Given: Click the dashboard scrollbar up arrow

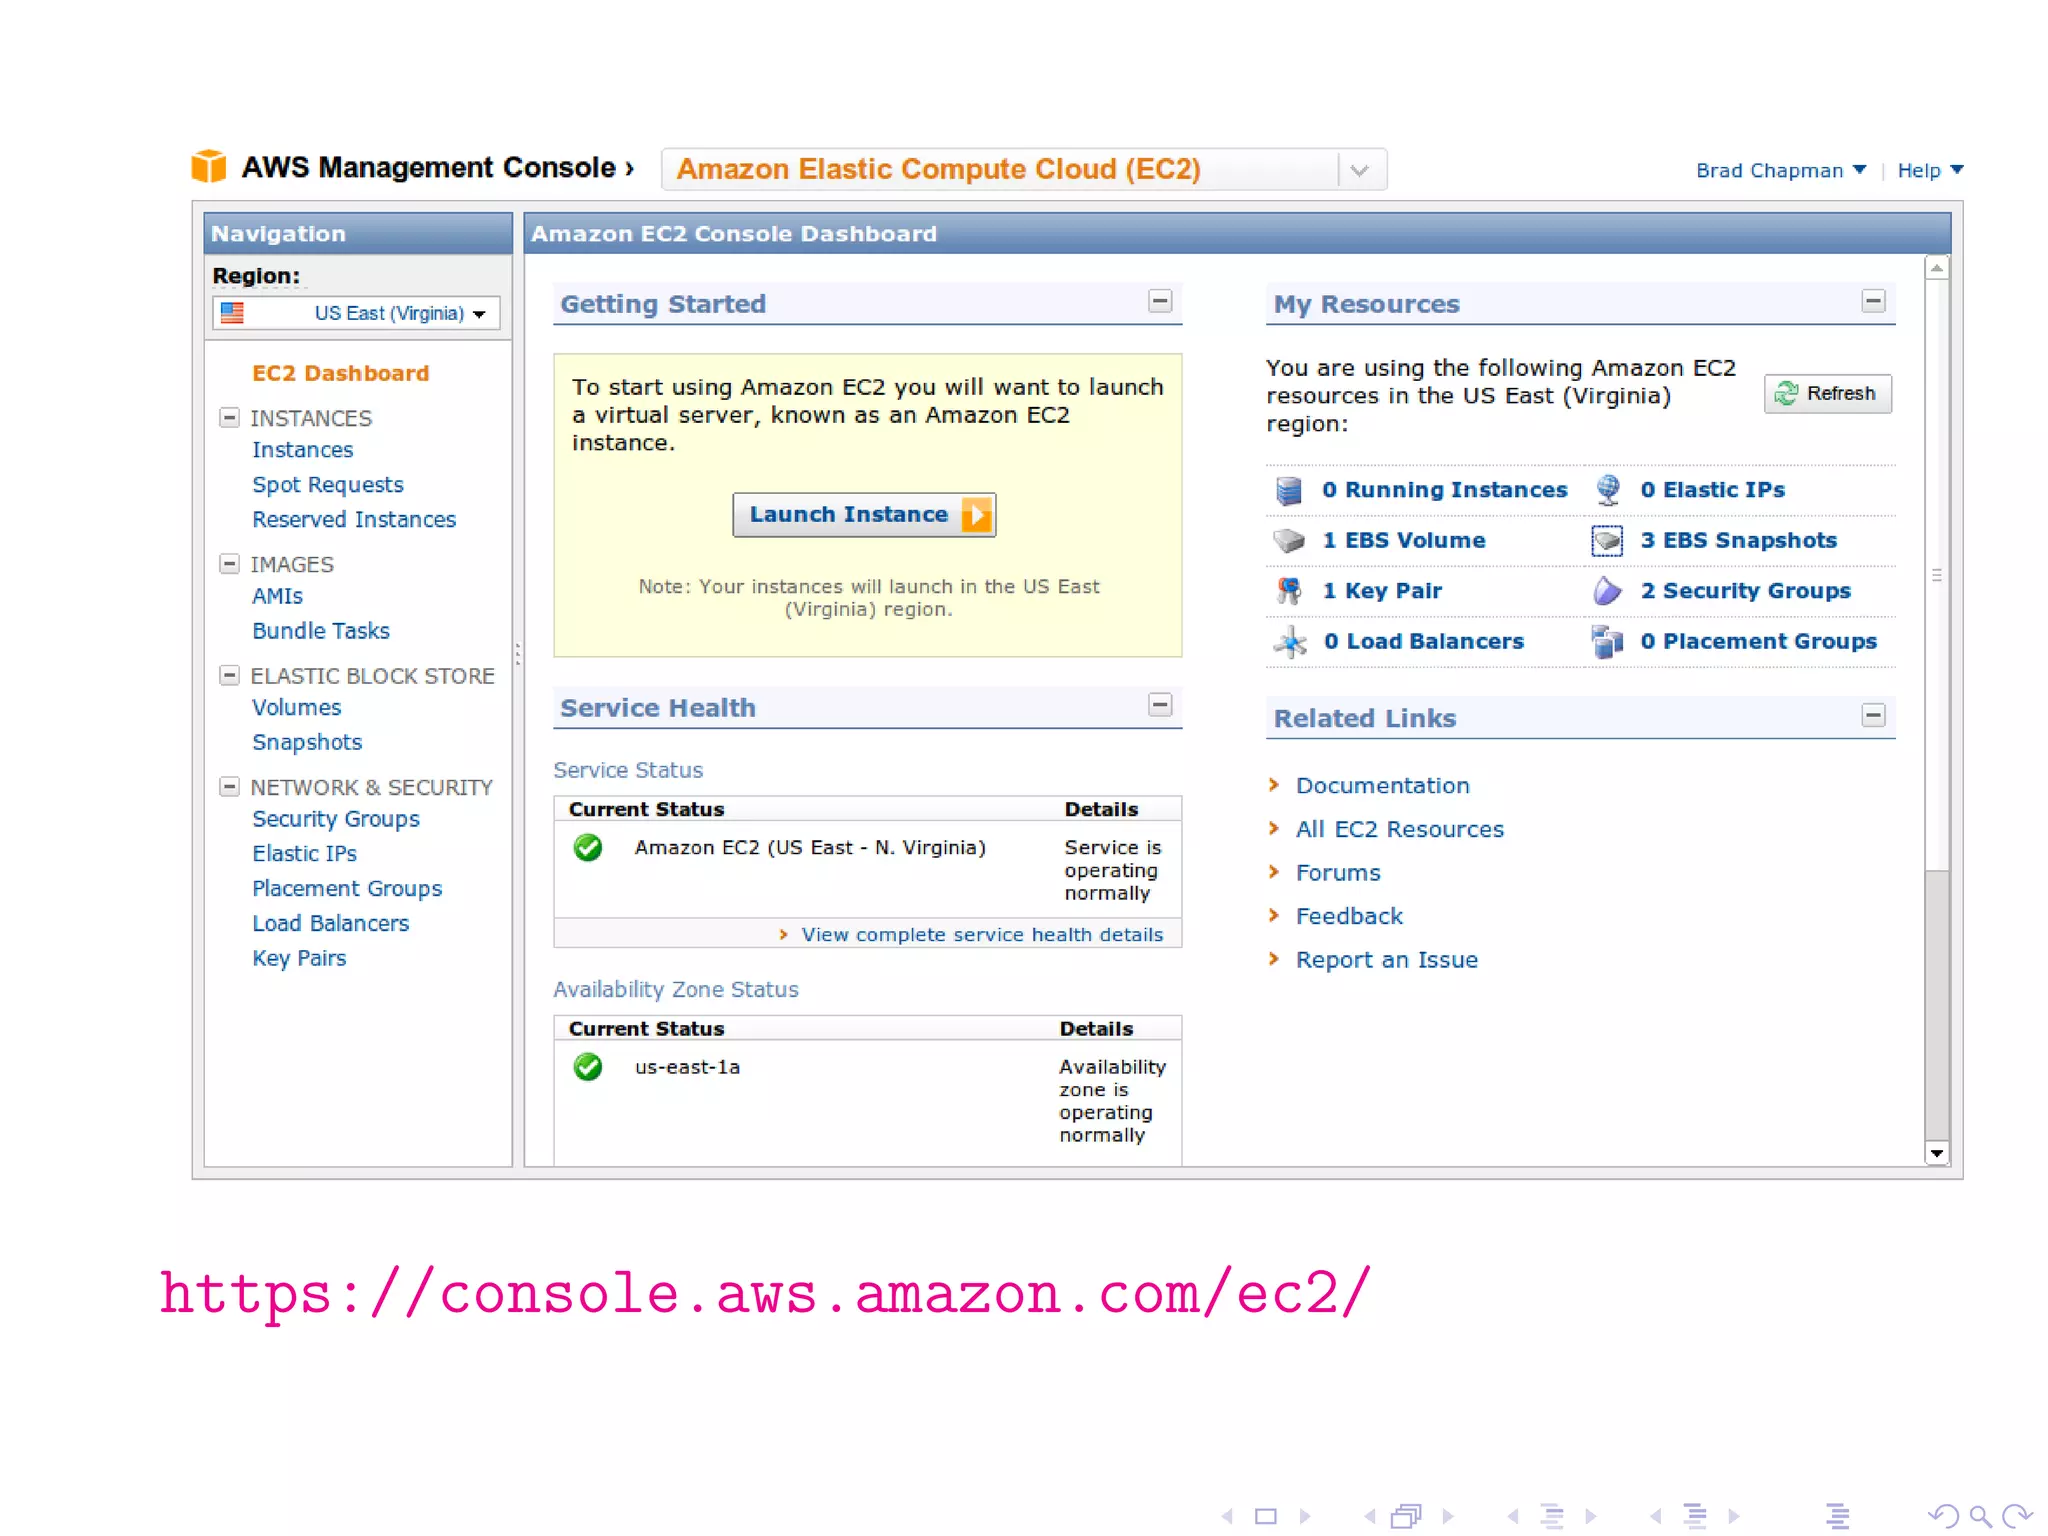Looking at the screenshot, I should coord(1937,268).
